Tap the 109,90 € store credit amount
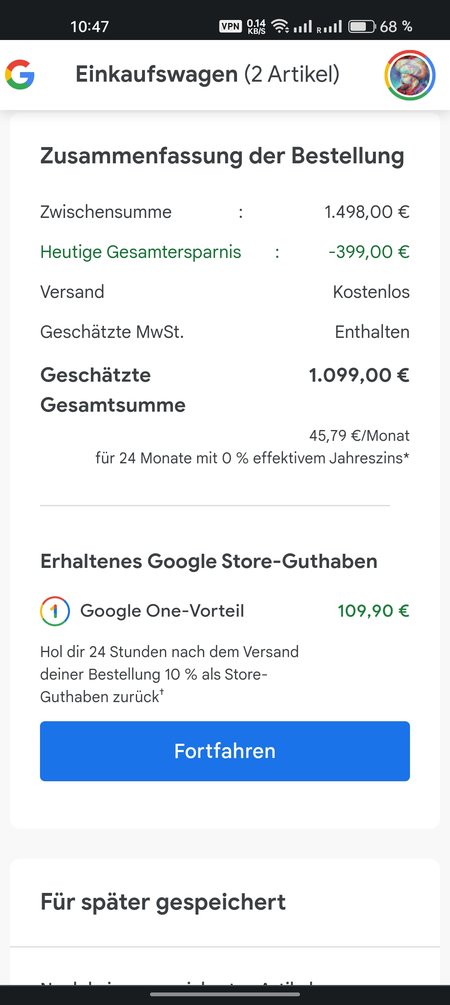The image size is (450, 1005). (x=373, y=611)
